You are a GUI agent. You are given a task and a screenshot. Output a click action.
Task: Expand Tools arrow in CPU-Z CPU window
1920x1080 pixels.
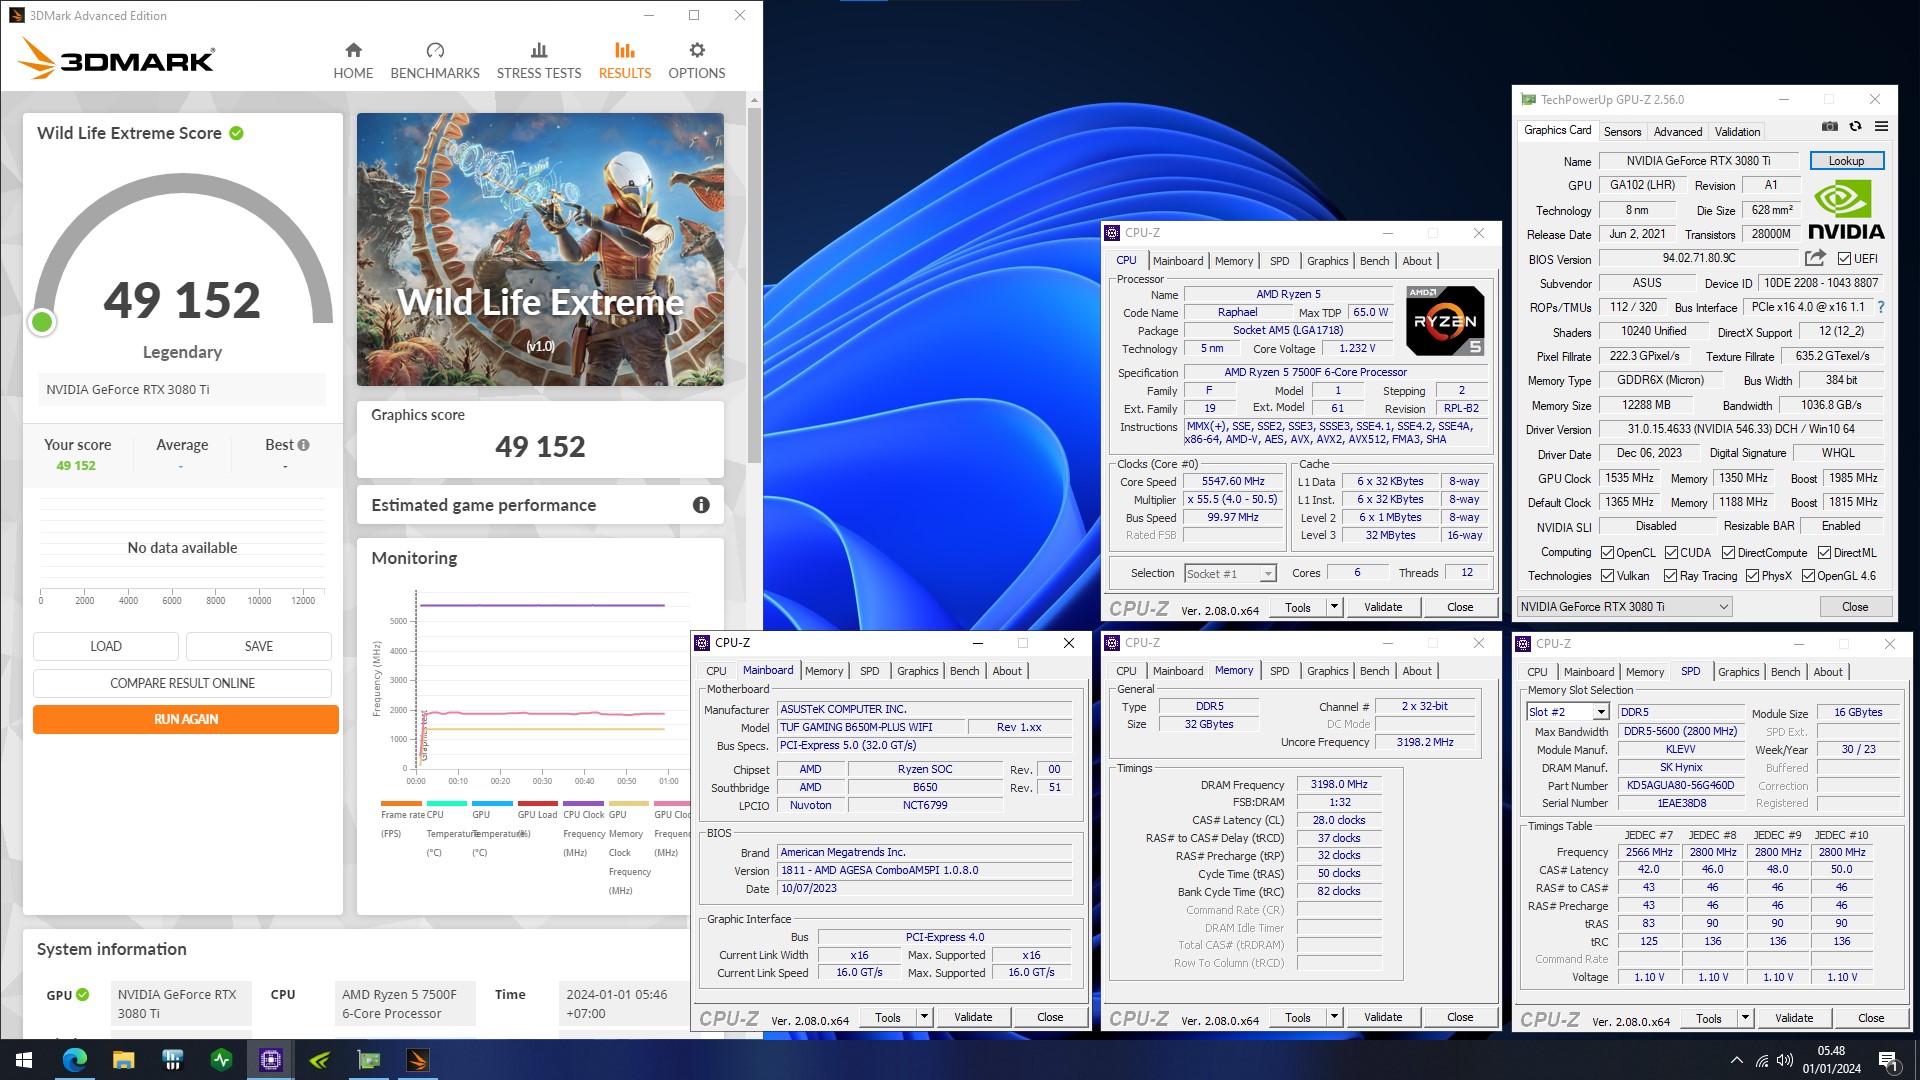(x=1333, y=607)
